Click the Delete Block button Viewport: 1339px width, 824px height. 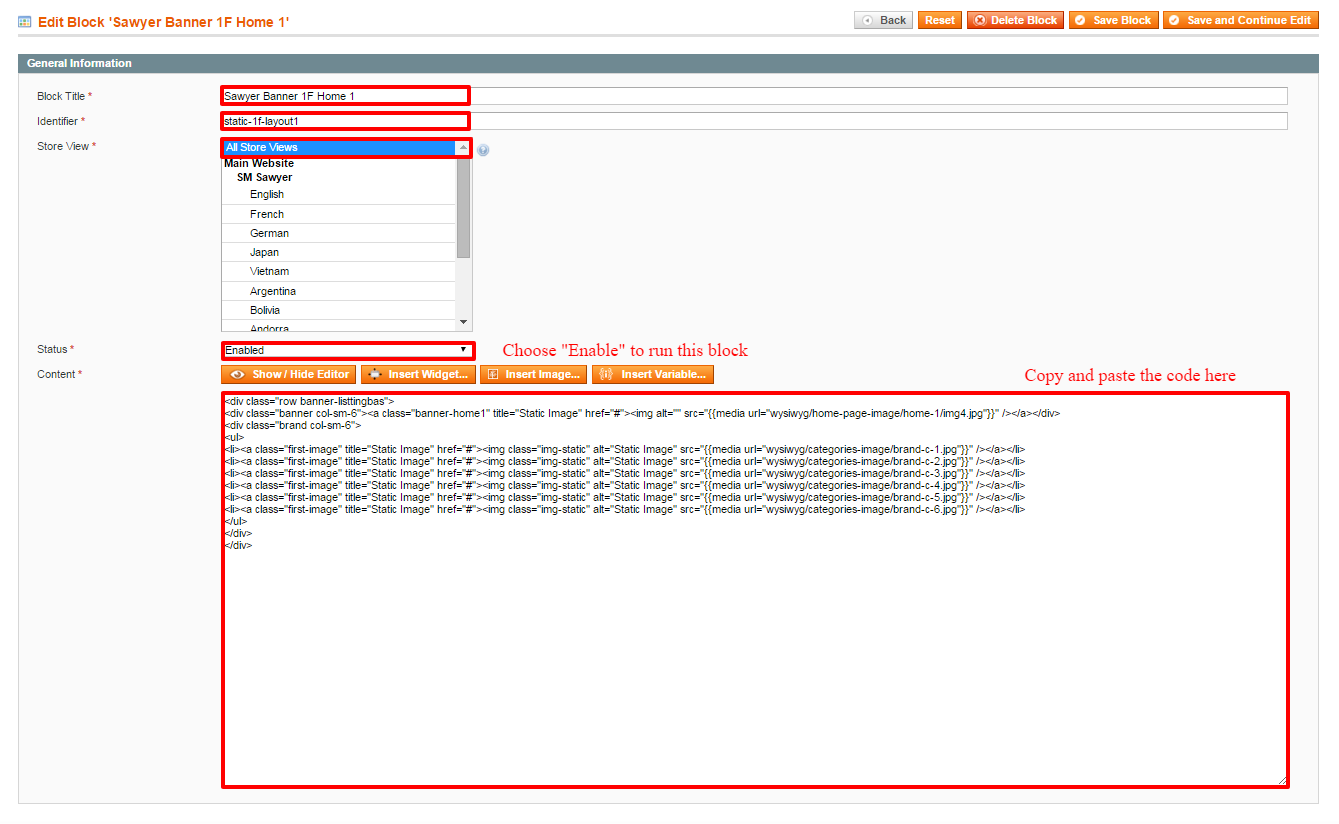[1015, 20]
